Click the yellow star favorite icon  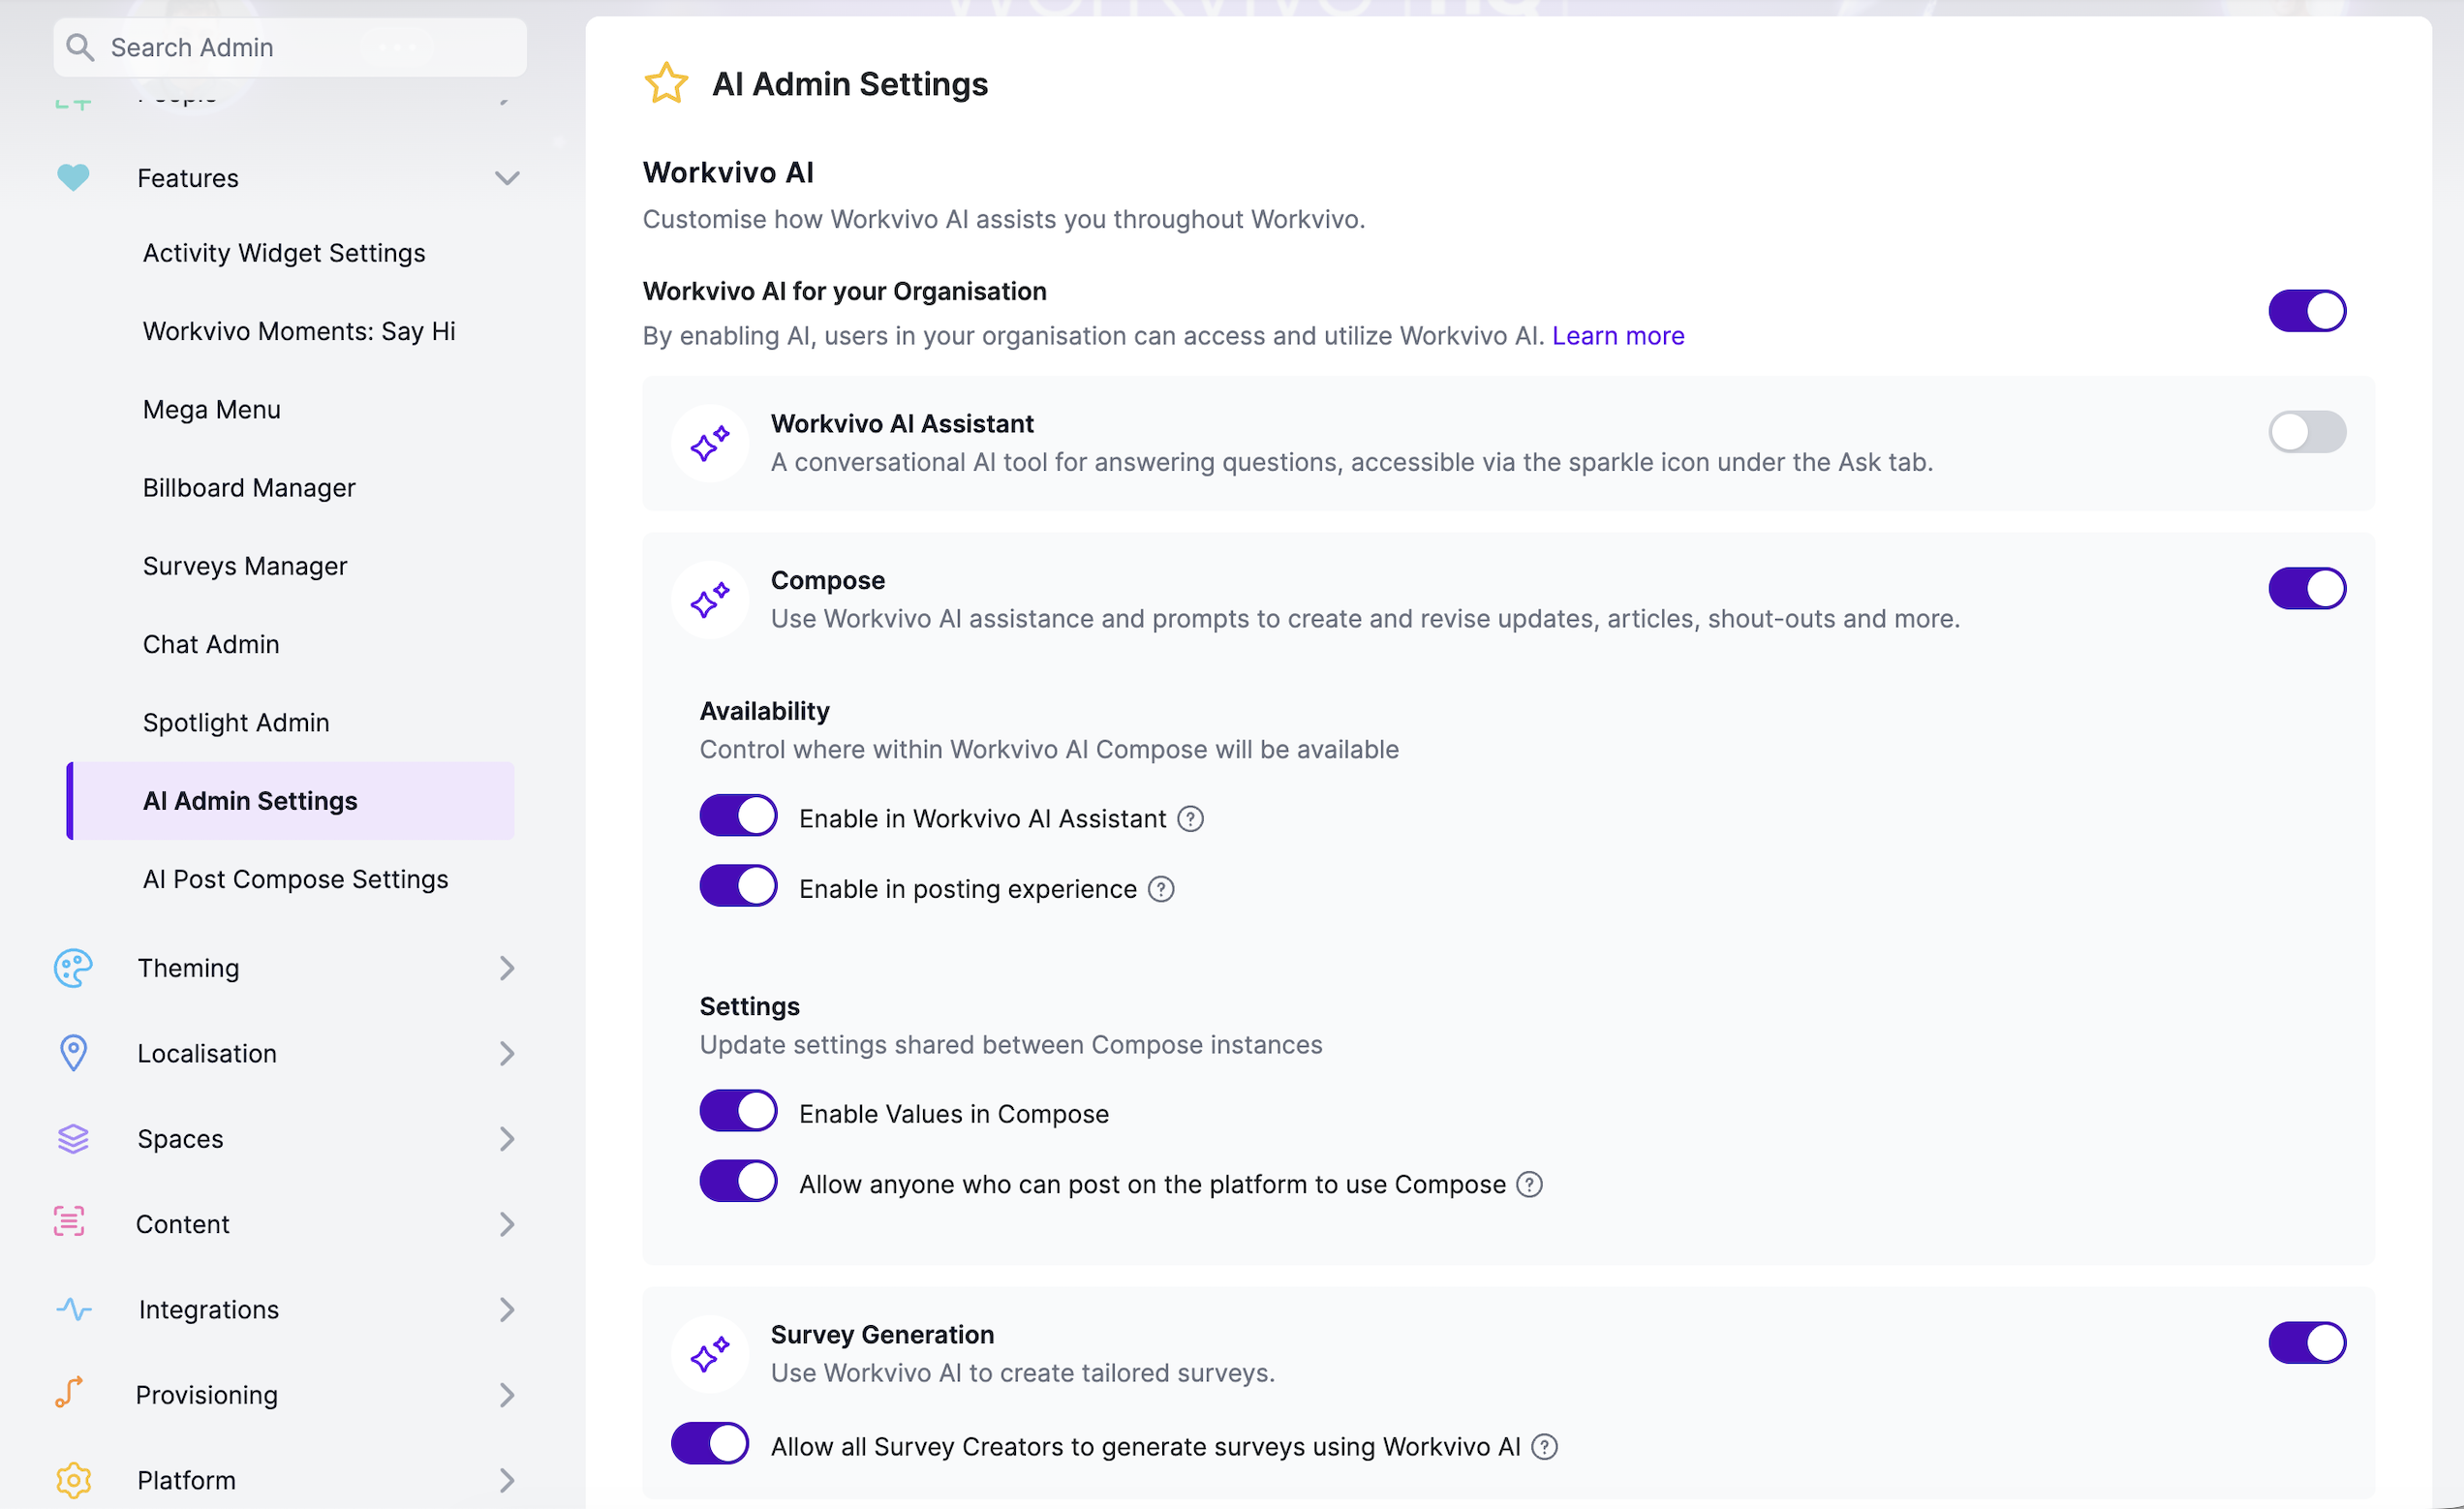pos(665,83)
